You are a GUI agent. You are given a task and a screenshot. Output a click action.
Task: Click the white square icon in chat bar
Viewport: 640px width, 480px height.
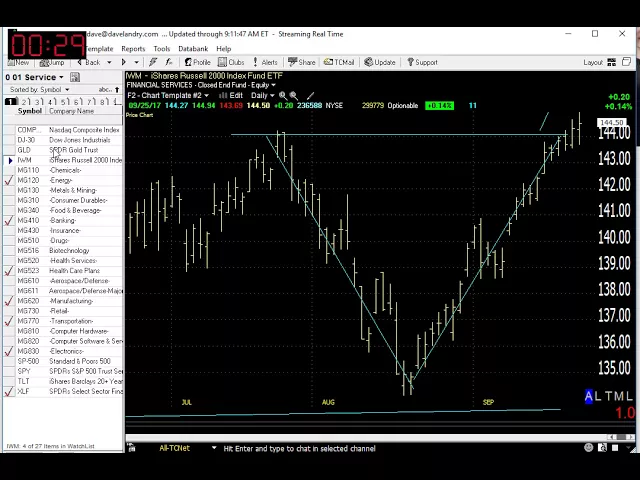click(615, 448)
